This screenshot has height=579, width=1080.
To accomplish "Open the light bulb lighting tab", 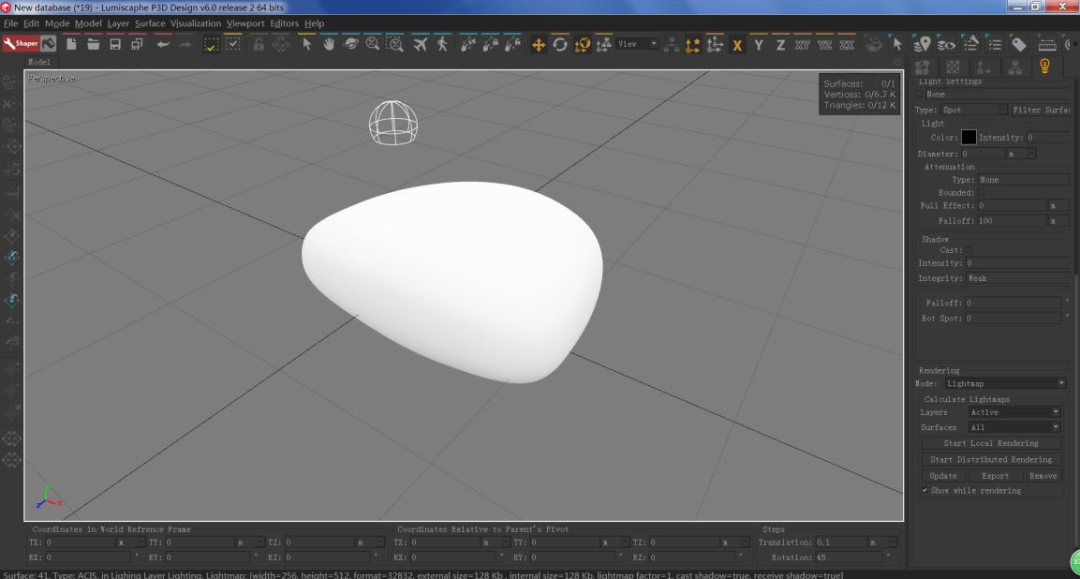I will [x=1044, y=67].
